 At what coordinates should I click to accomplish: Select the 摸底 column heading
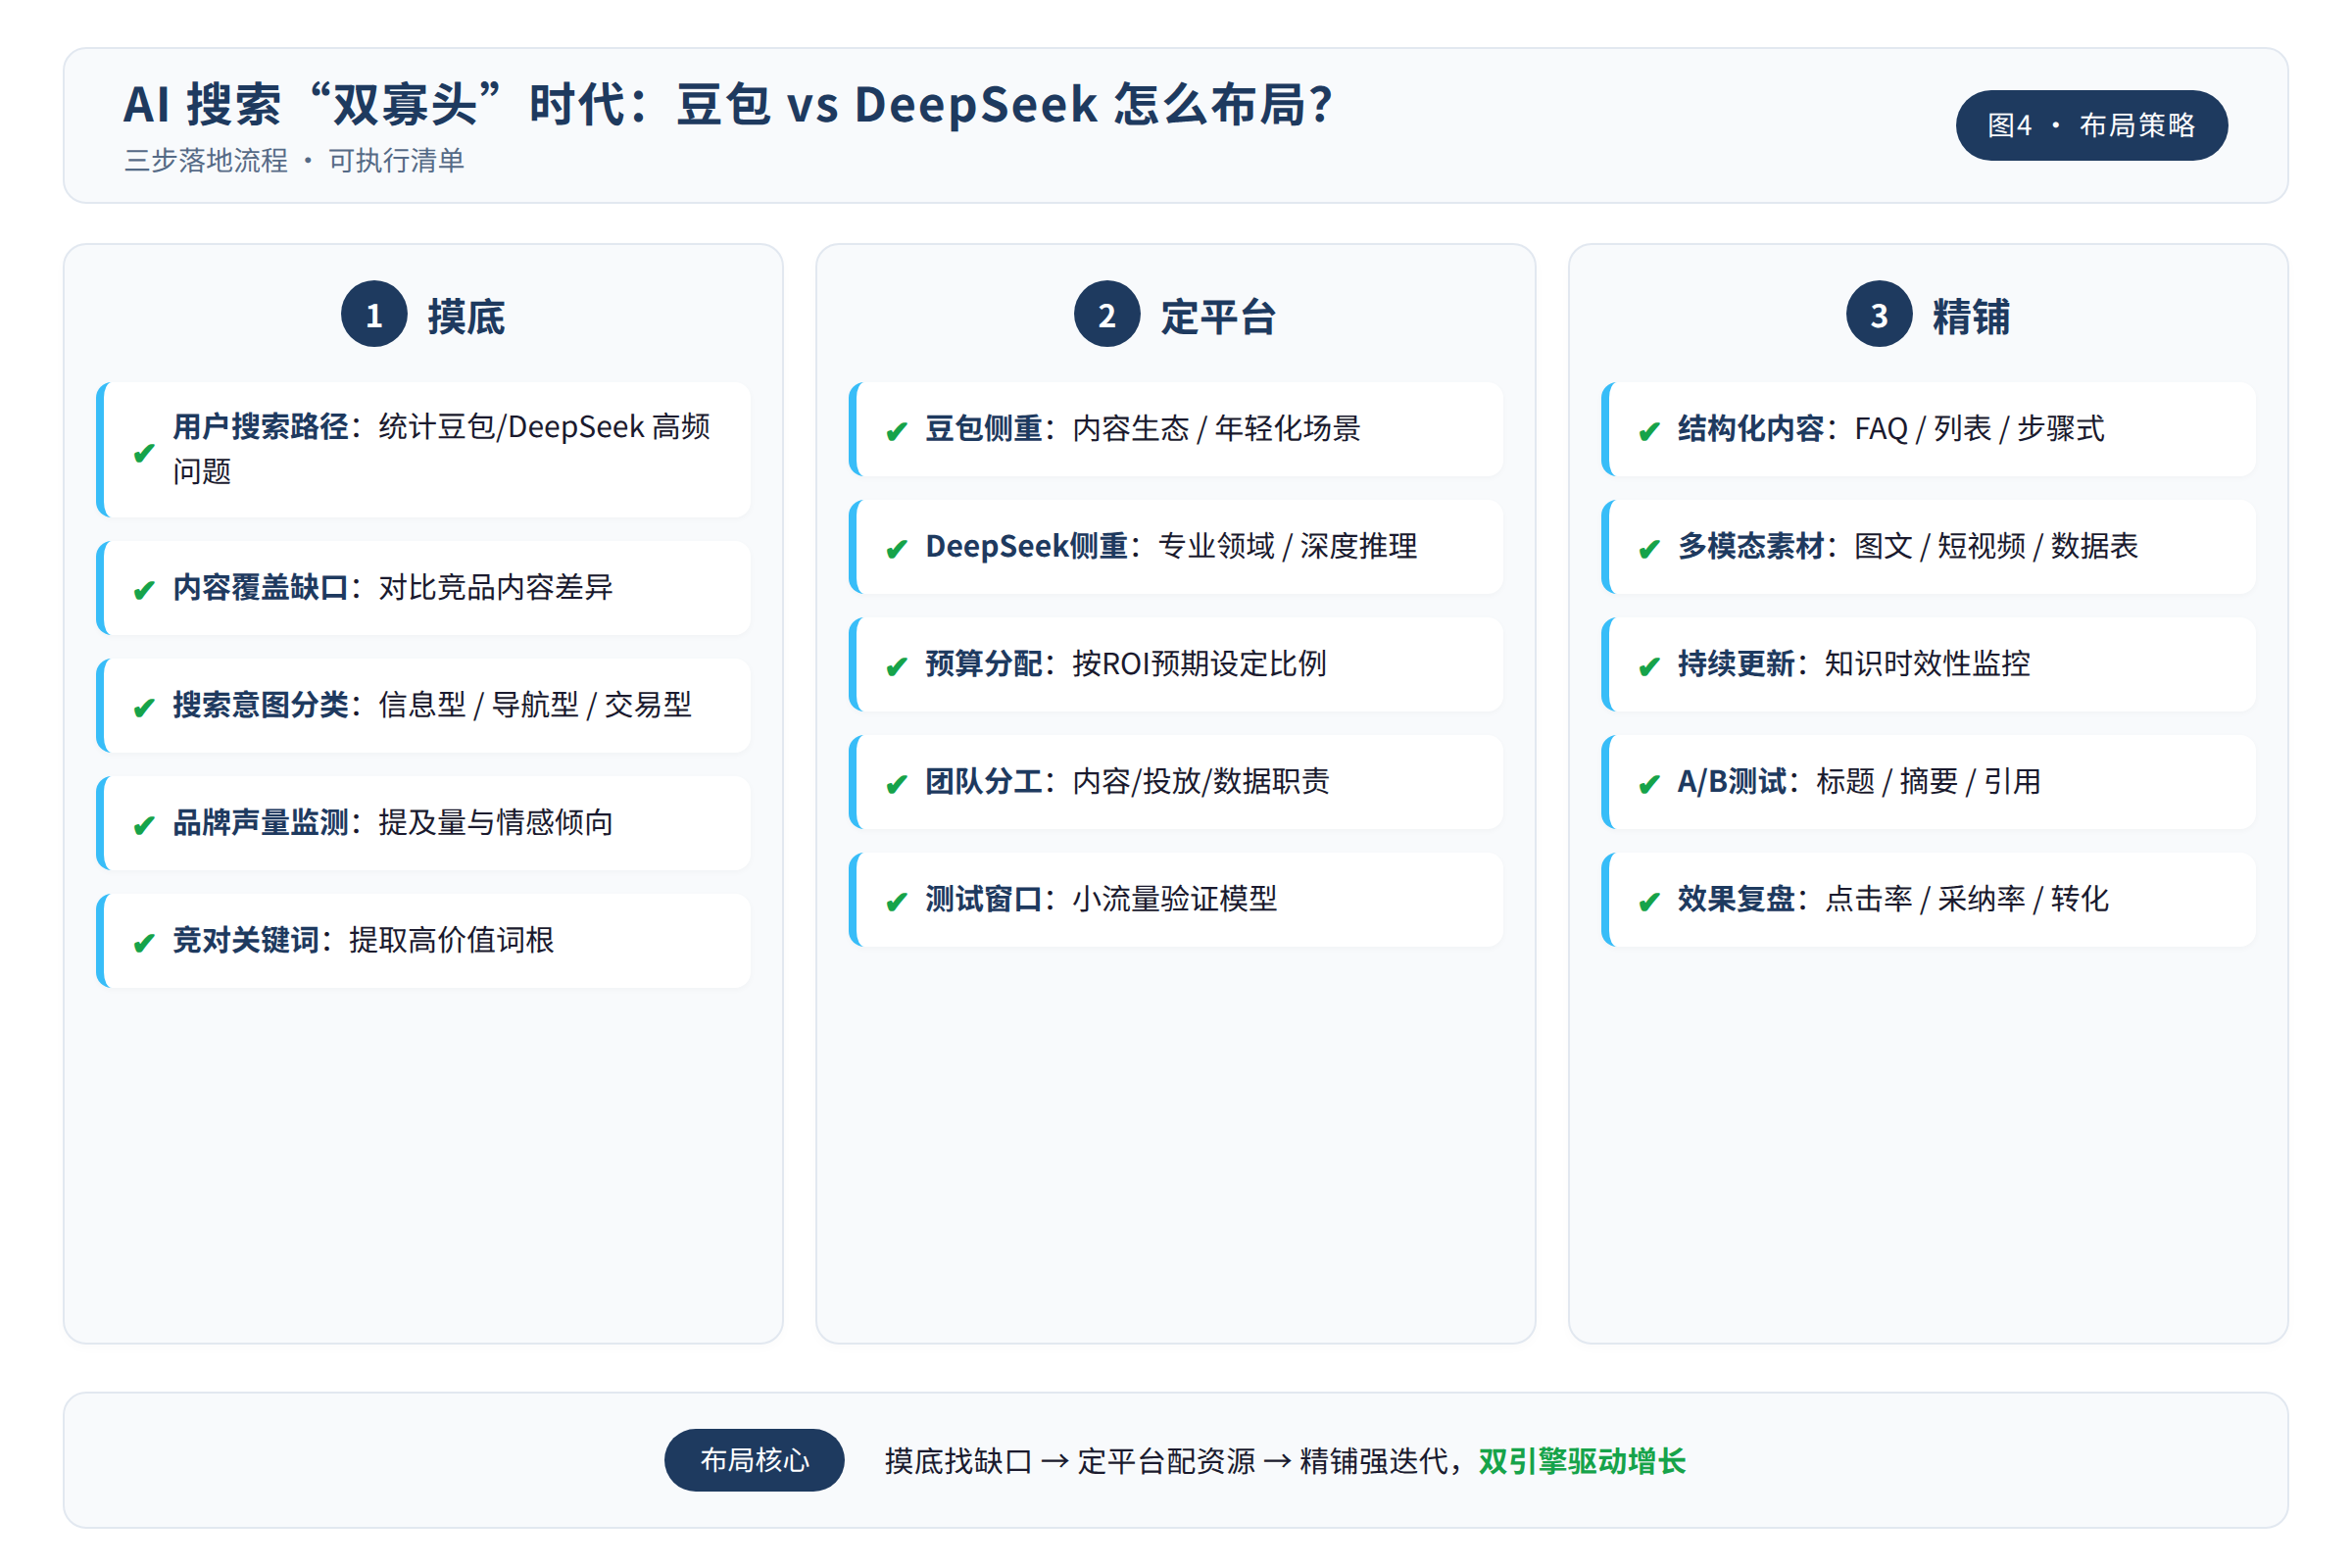(466, 316)
